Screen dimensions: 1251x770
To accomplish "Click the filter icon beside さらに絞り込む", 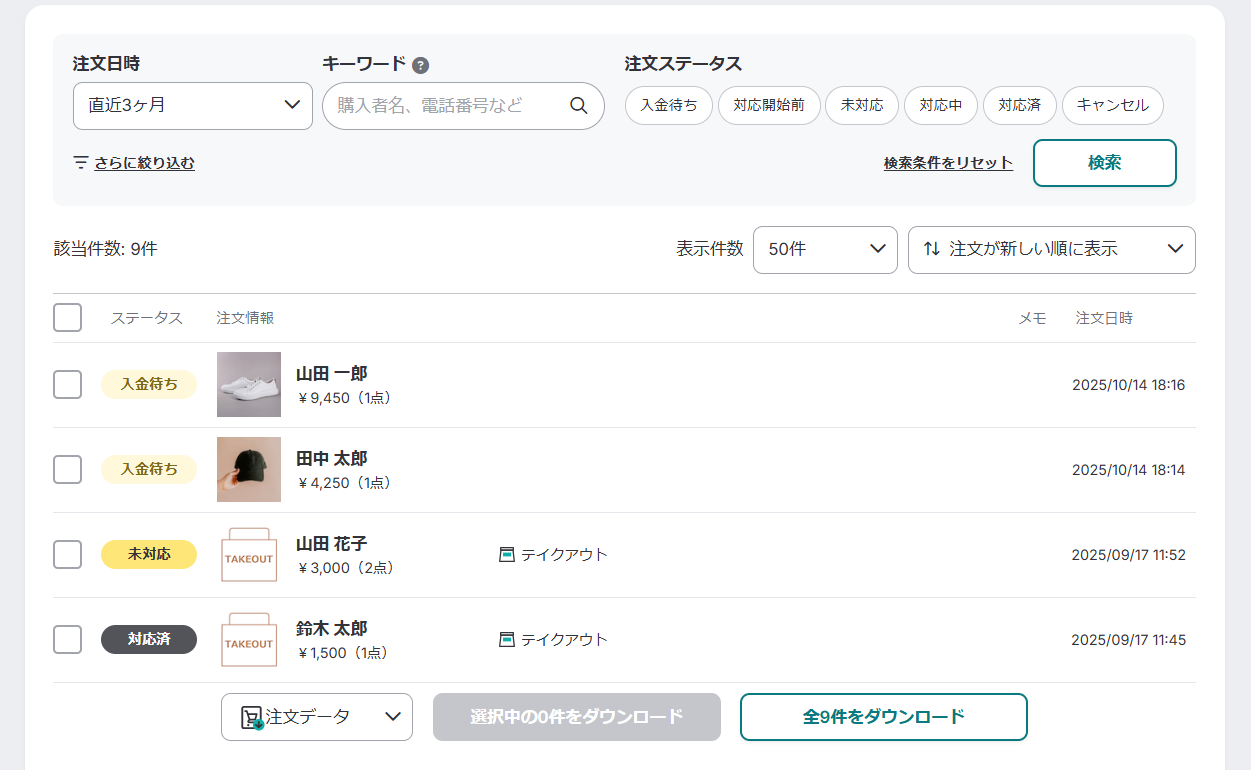I will (x=81, y=162).
